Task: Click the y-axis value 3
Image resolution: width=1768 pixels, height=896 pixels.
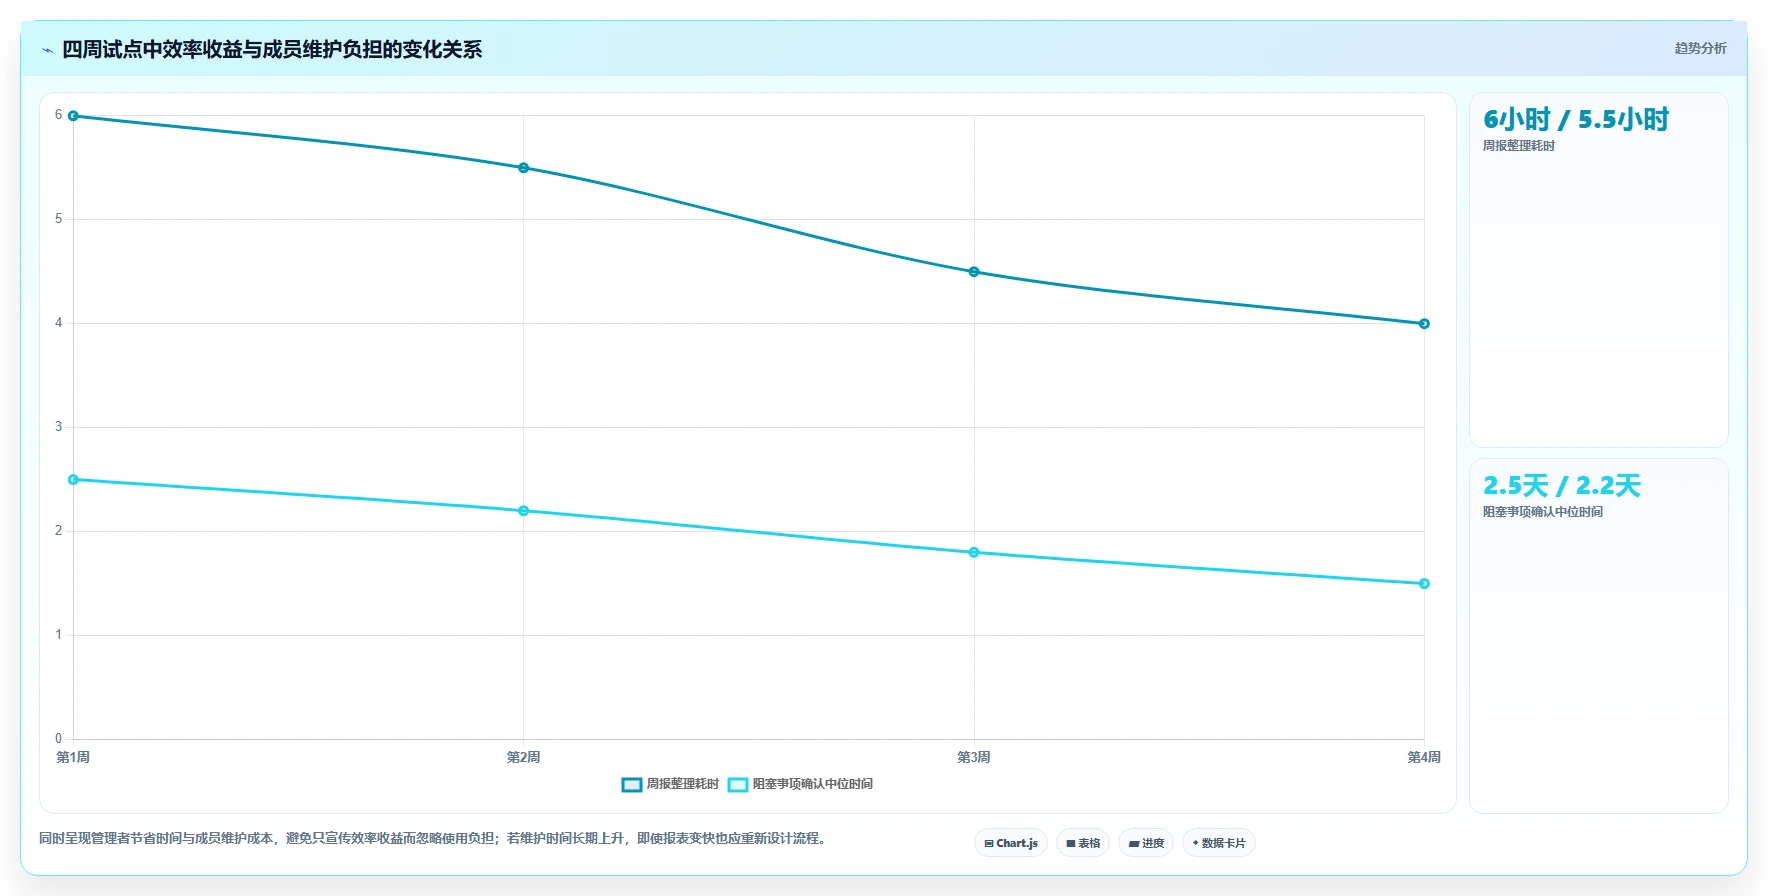Action: point(58,427)
